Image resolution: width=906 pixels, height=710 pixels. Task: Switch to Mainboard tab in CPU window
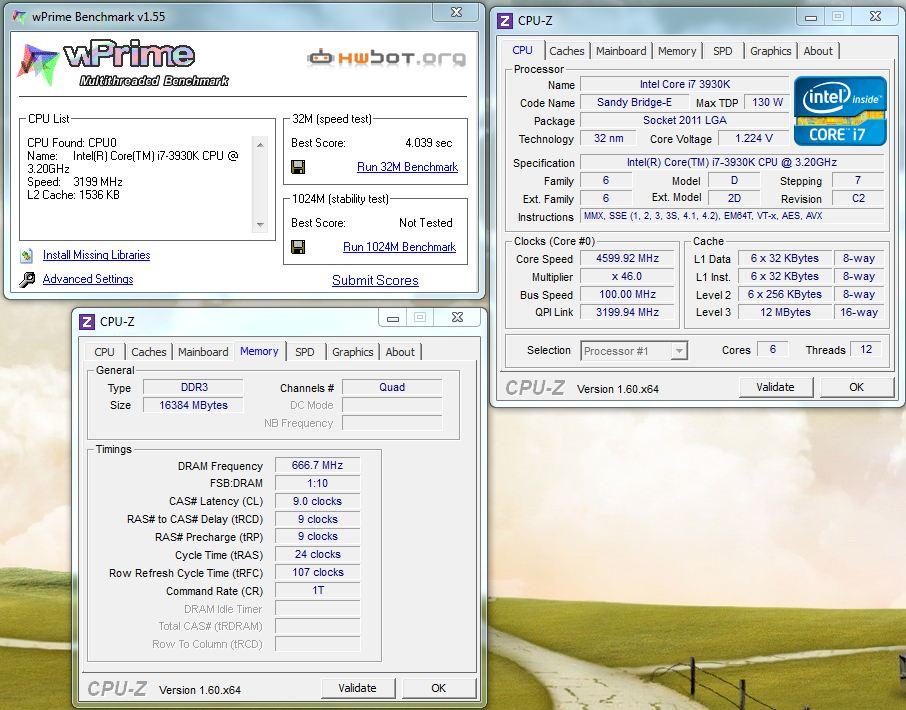click(x=621, y=51)
